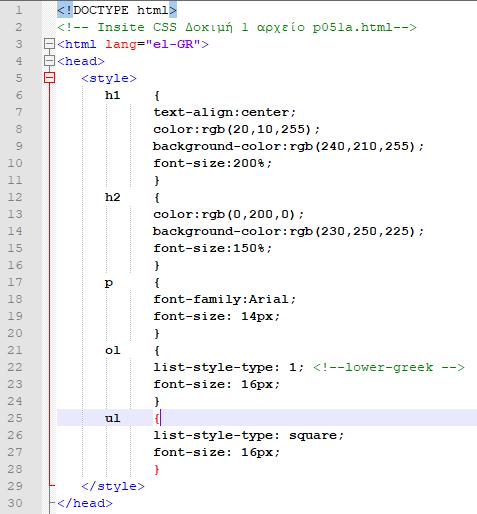477x514 pixels.
Task: Click the closing </head> tag
Action: [85, 503]
